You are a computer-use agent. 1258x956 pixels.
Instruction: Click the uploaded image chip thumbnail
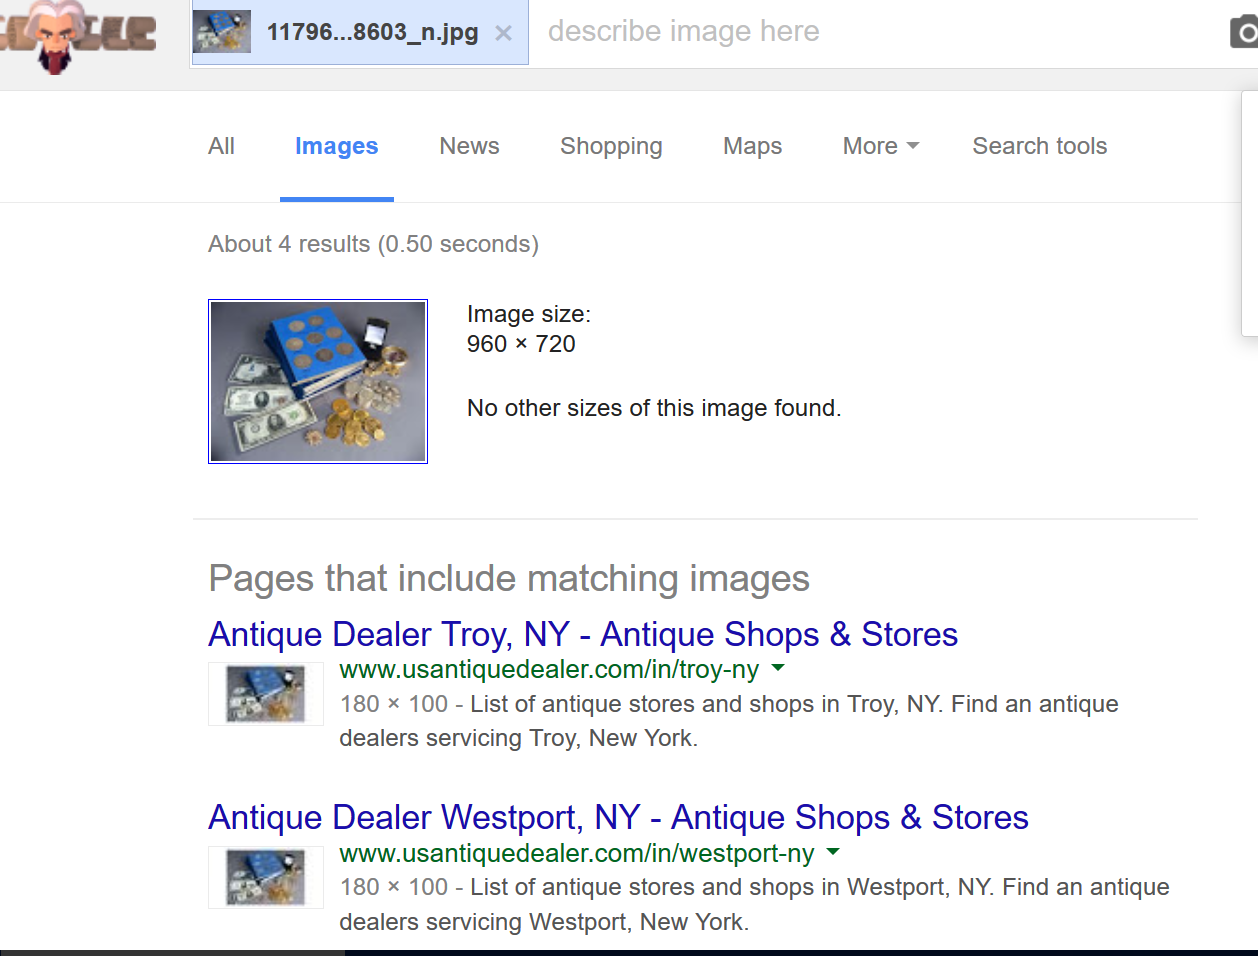[x=222, y=32]
